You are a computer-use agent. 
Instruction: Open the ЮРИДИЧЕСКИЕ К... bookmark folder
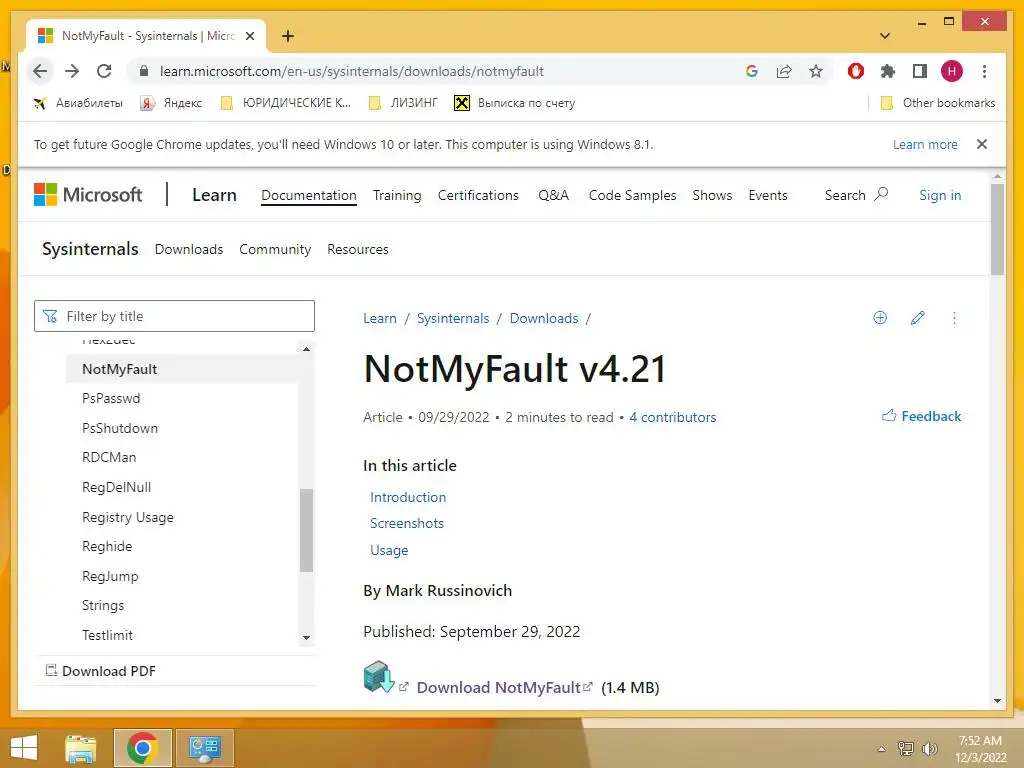285,103
